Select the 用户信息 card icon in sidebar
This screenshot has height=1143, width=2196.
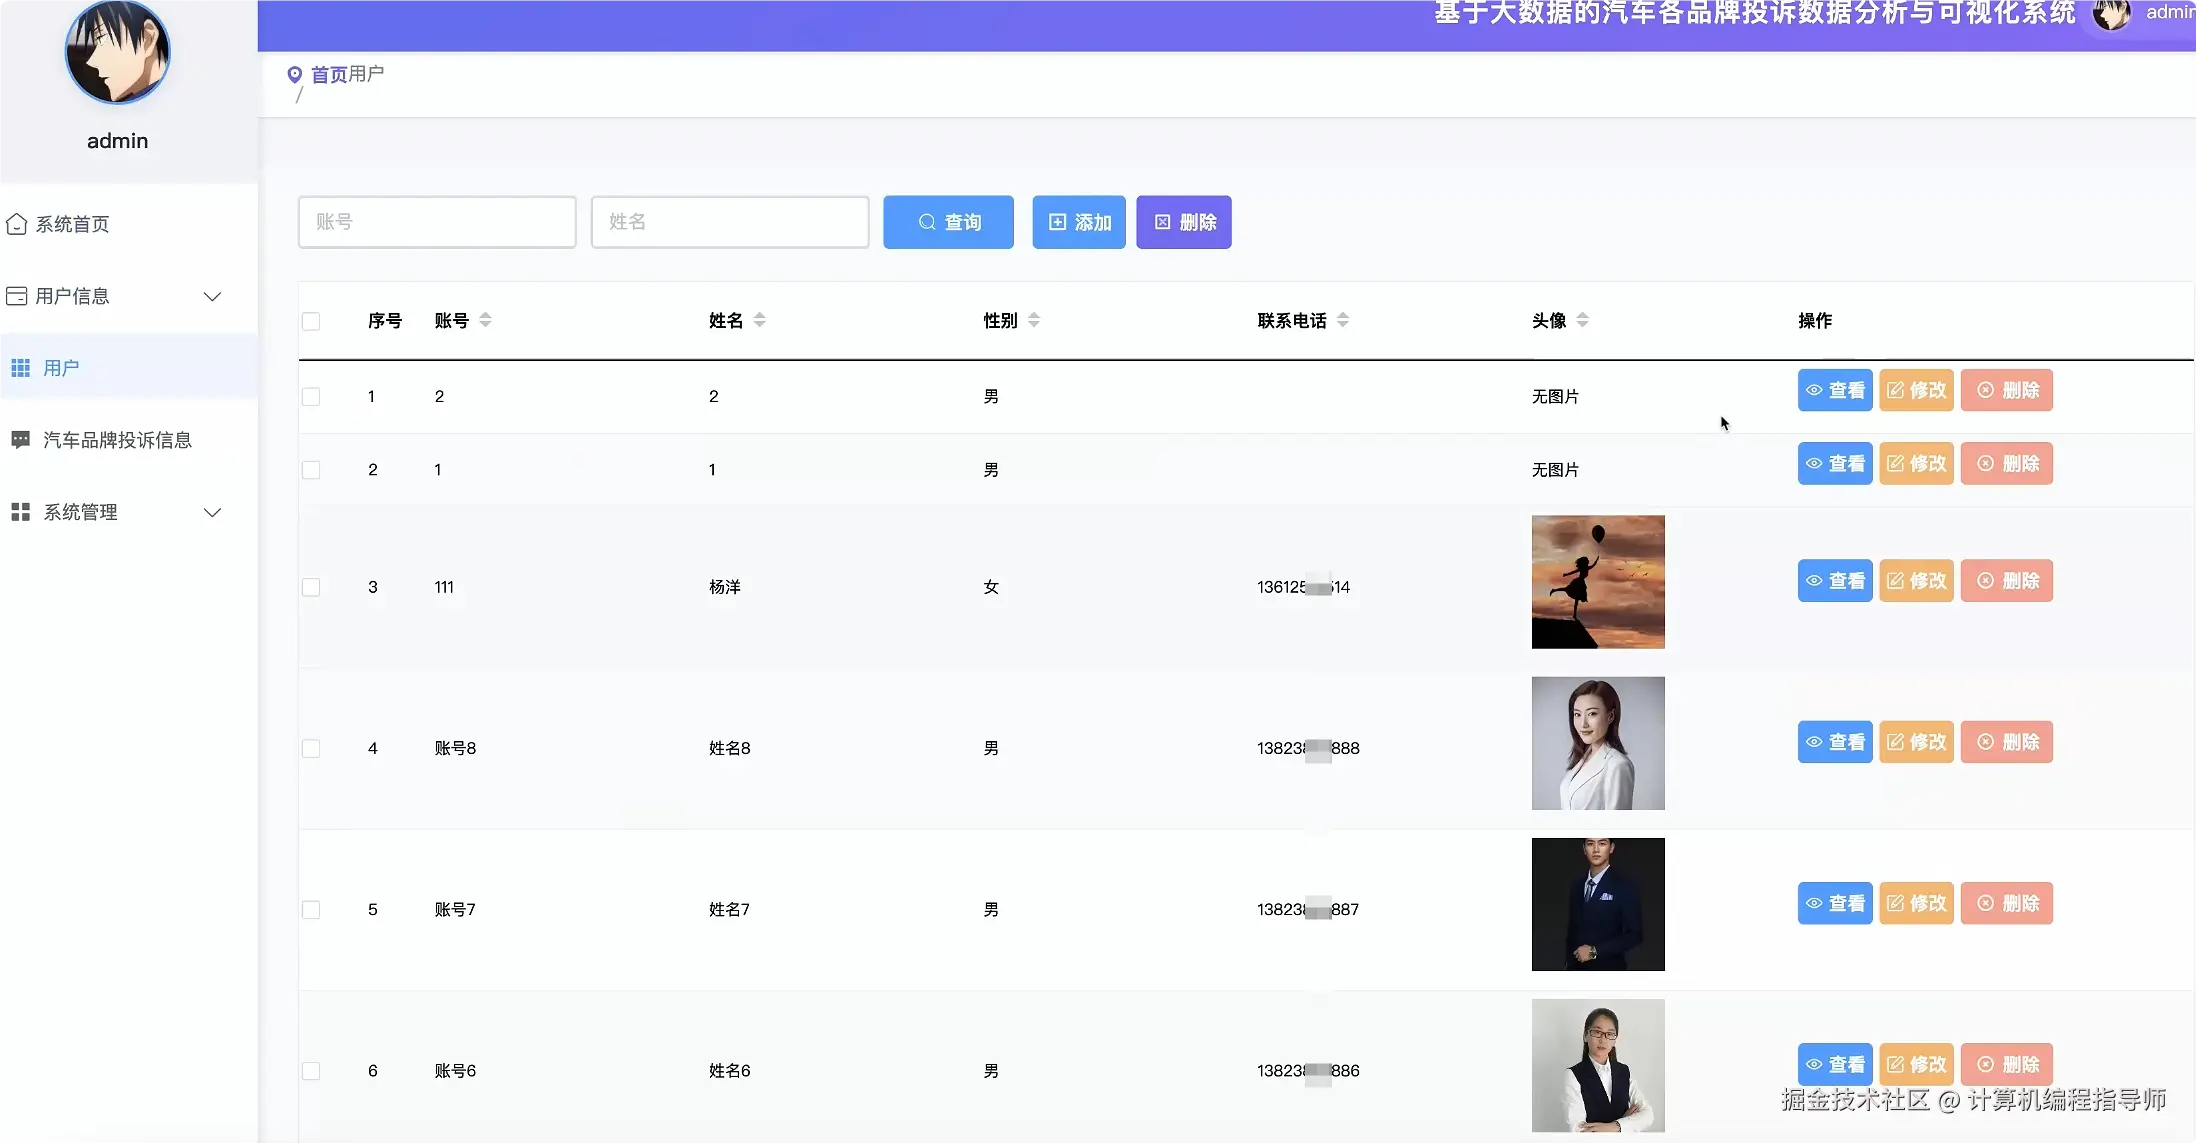[16, 296]
